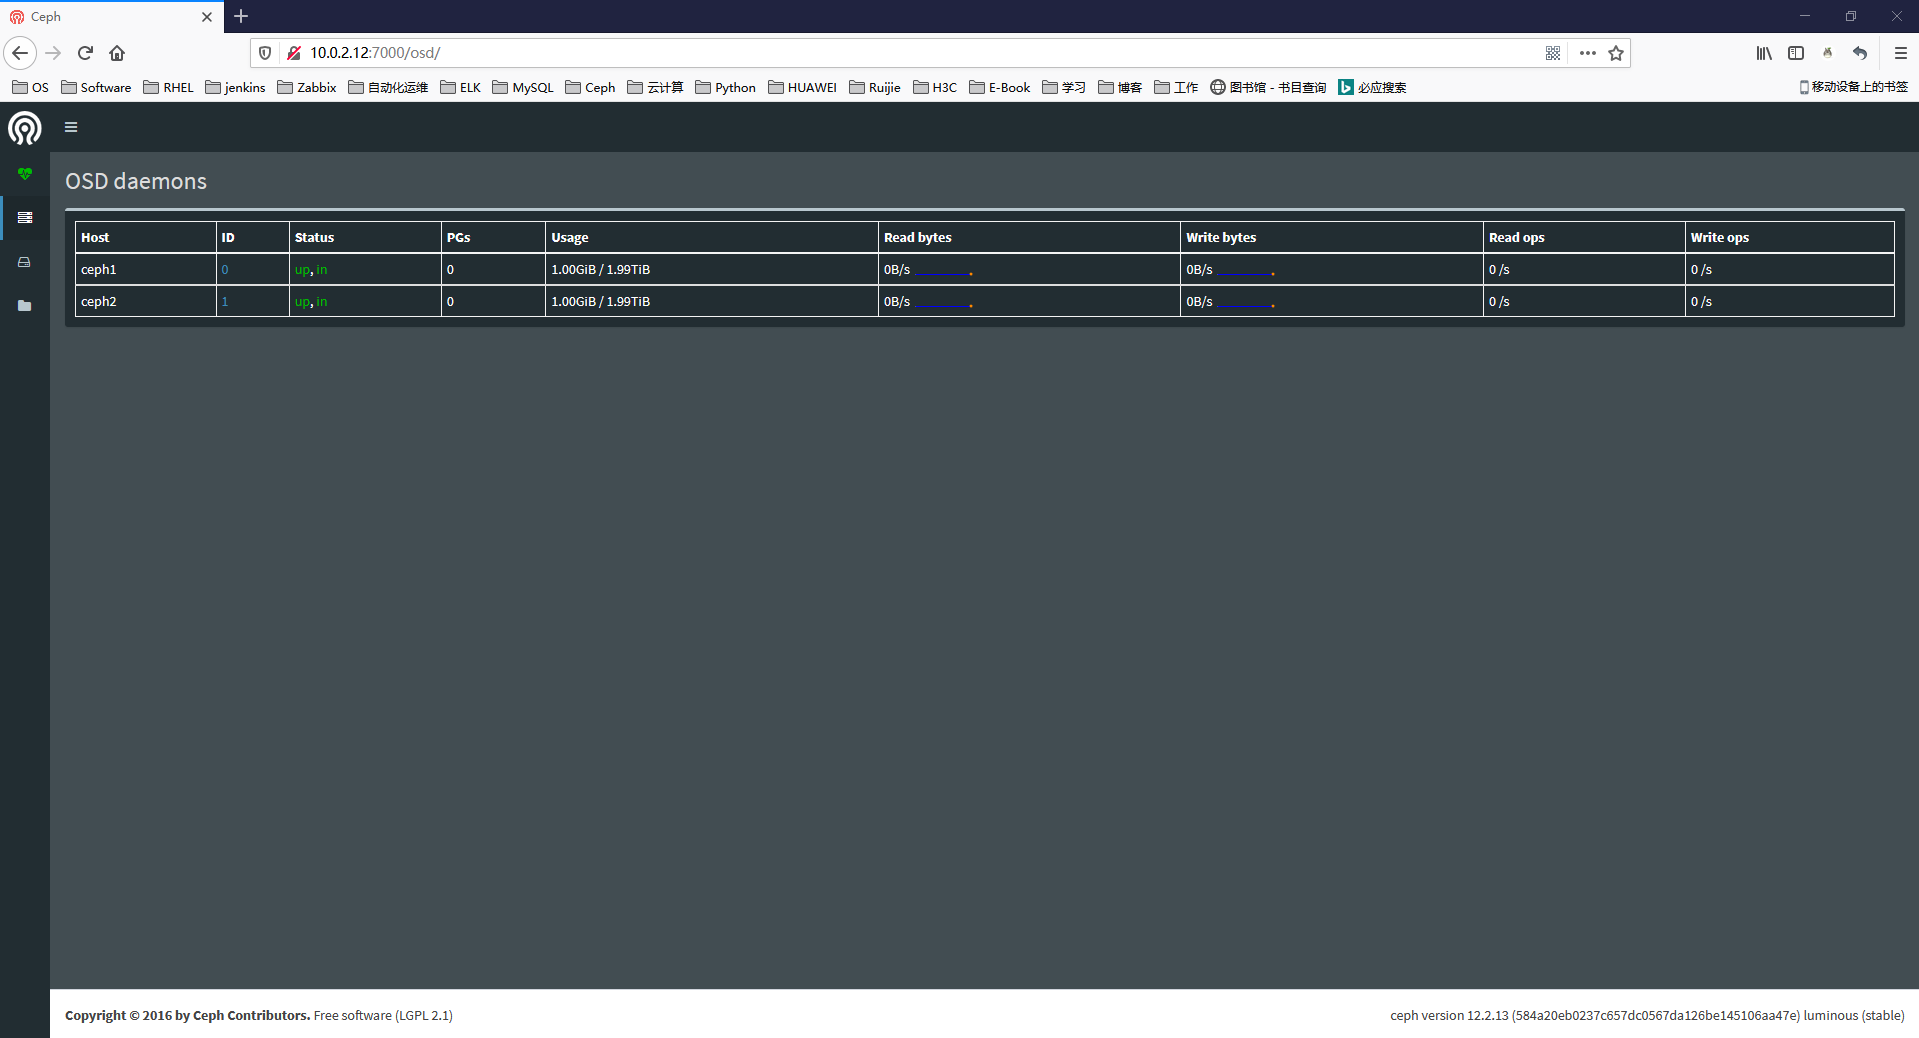Open the filesystems folder sidebar icon
This screenshot has height=1038, width=1919.
(x=25, y=306)
